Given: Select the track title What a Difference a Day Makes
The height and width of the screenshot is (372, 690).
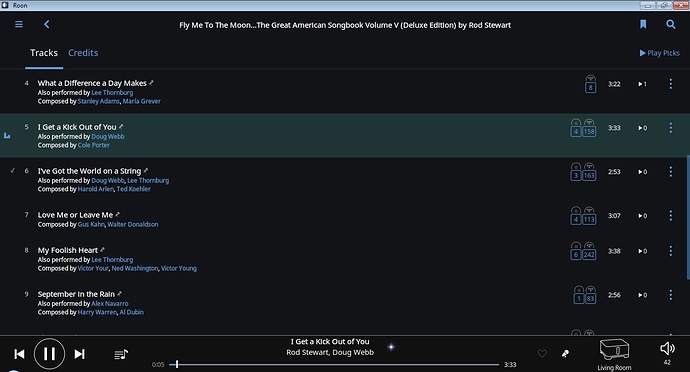Looking at the screenshot, I should tap(92, 83).
